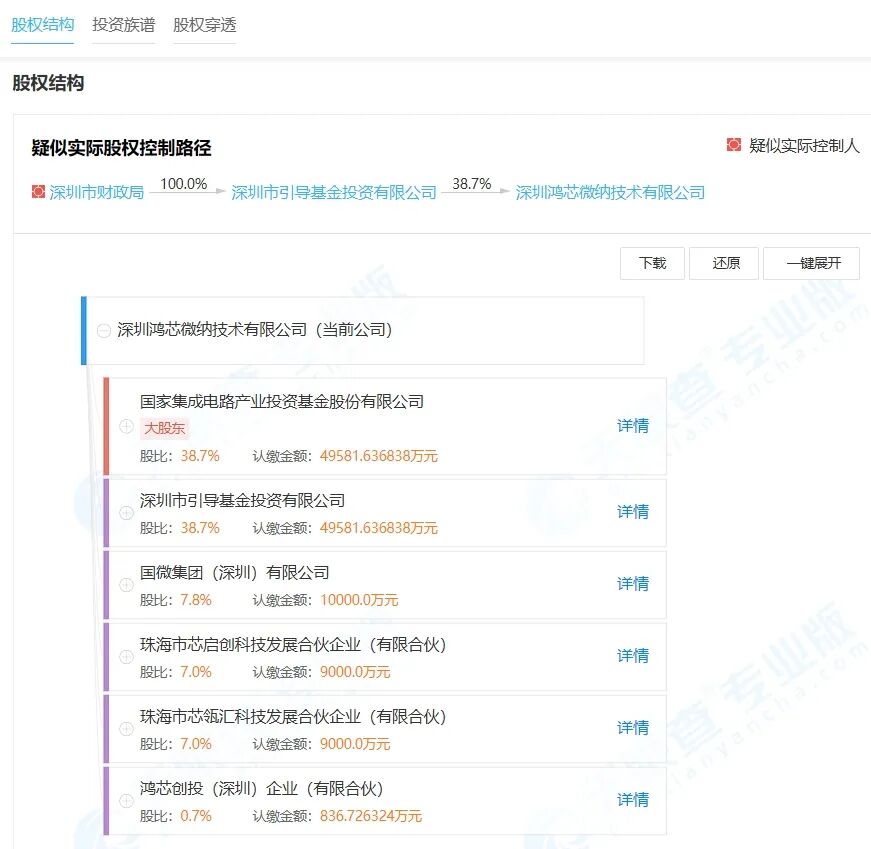Viewport: 871px width, 849px height.
Task: Expand the 珠海市芯启创科技发展合伙企业 node
Action: [x=126, y=657]
